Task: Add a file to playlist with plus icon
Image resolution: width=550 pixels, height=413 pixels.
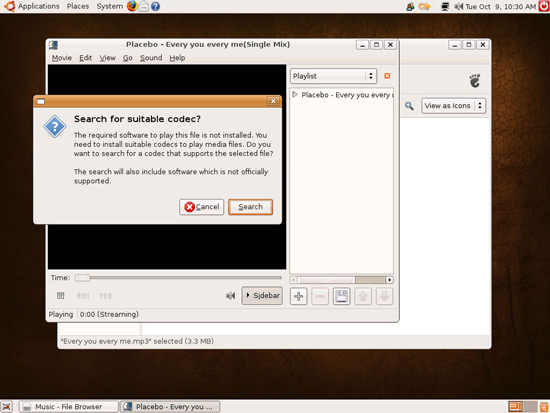Action: [299, 296]
